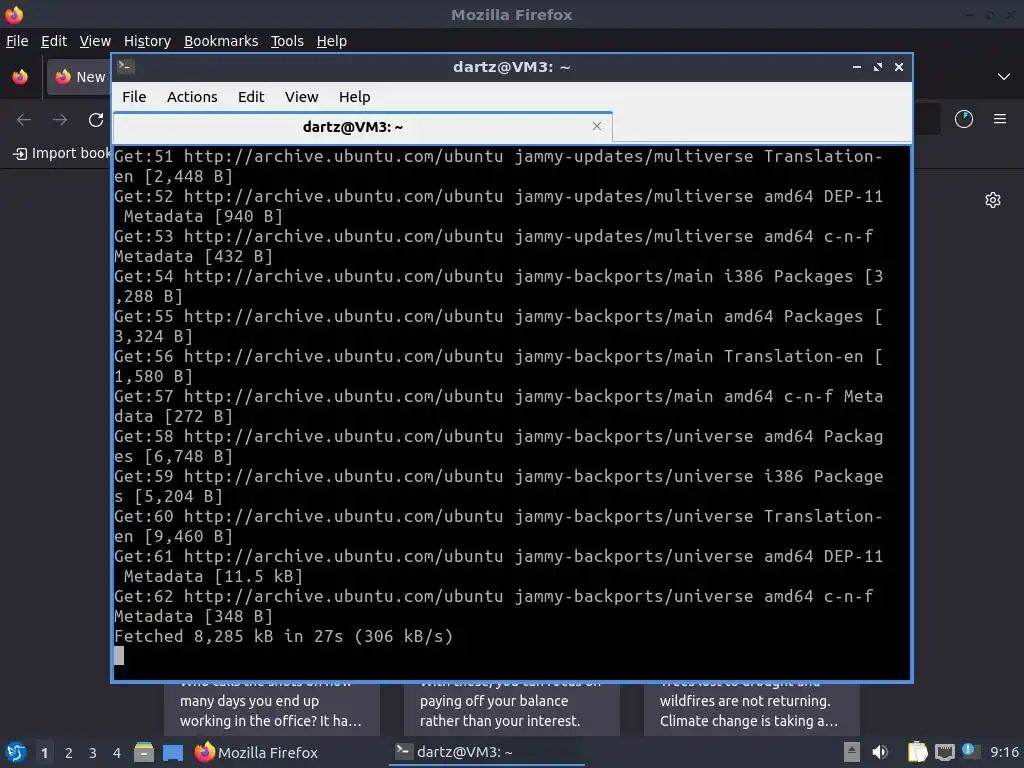Click the Firefox View pinned icon
Image resolution: width=1024 pixels, height=768 pixels.
(20, 77)
